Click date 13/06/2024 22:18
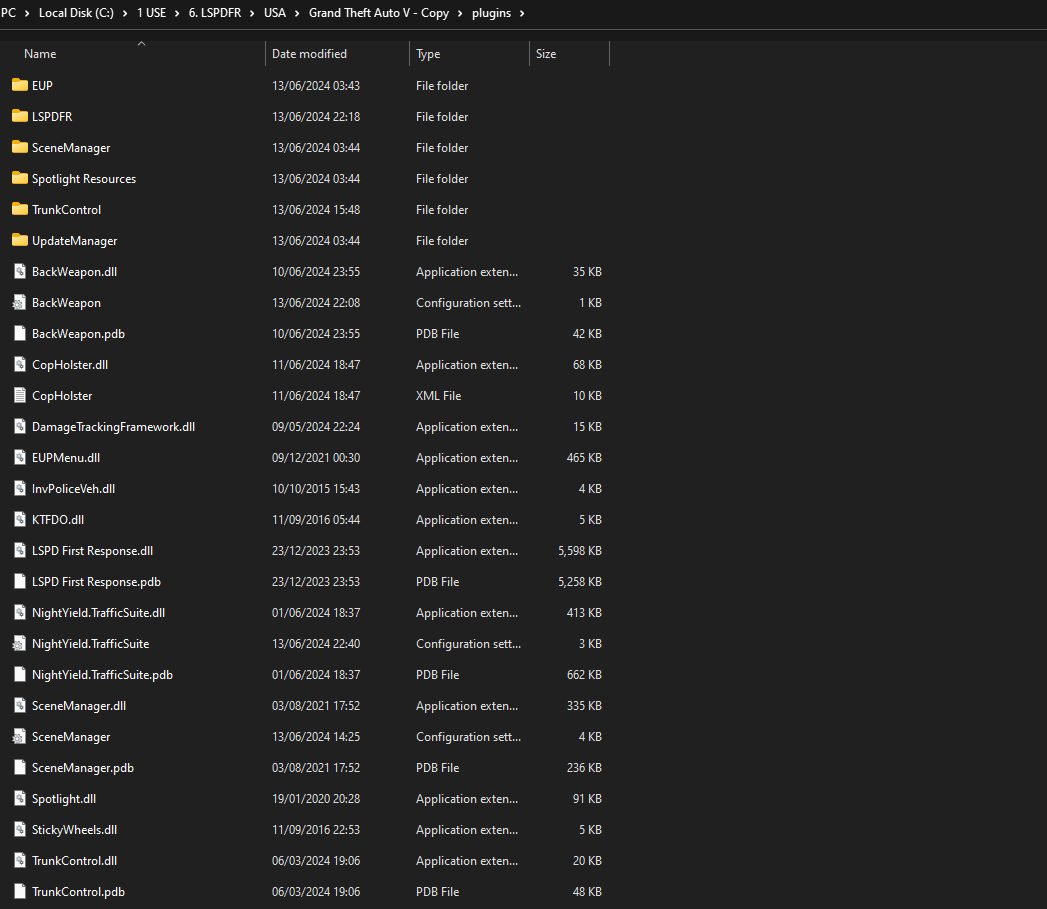The height and width of the screenshot is (909, 1047). [316, 116]
